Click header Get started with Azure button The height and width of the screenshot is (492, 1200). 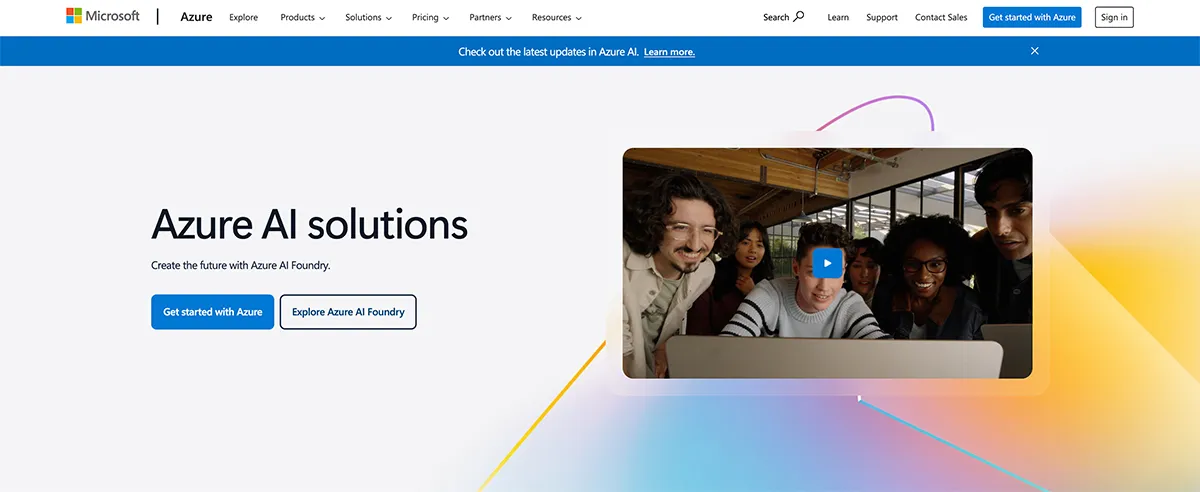(x=1032, y=17)
